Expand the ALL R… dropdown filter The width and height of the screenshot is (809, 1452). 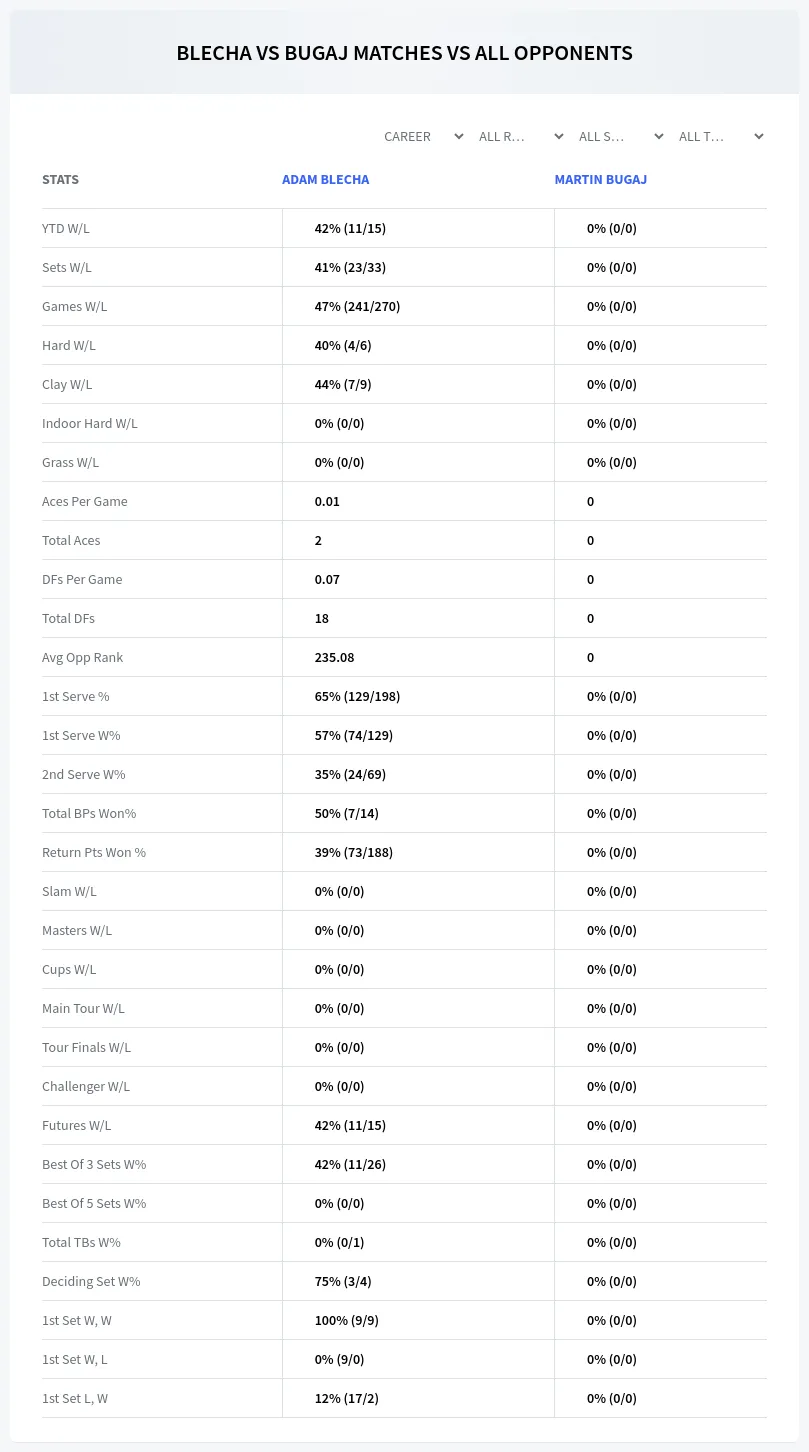point(520,136)
